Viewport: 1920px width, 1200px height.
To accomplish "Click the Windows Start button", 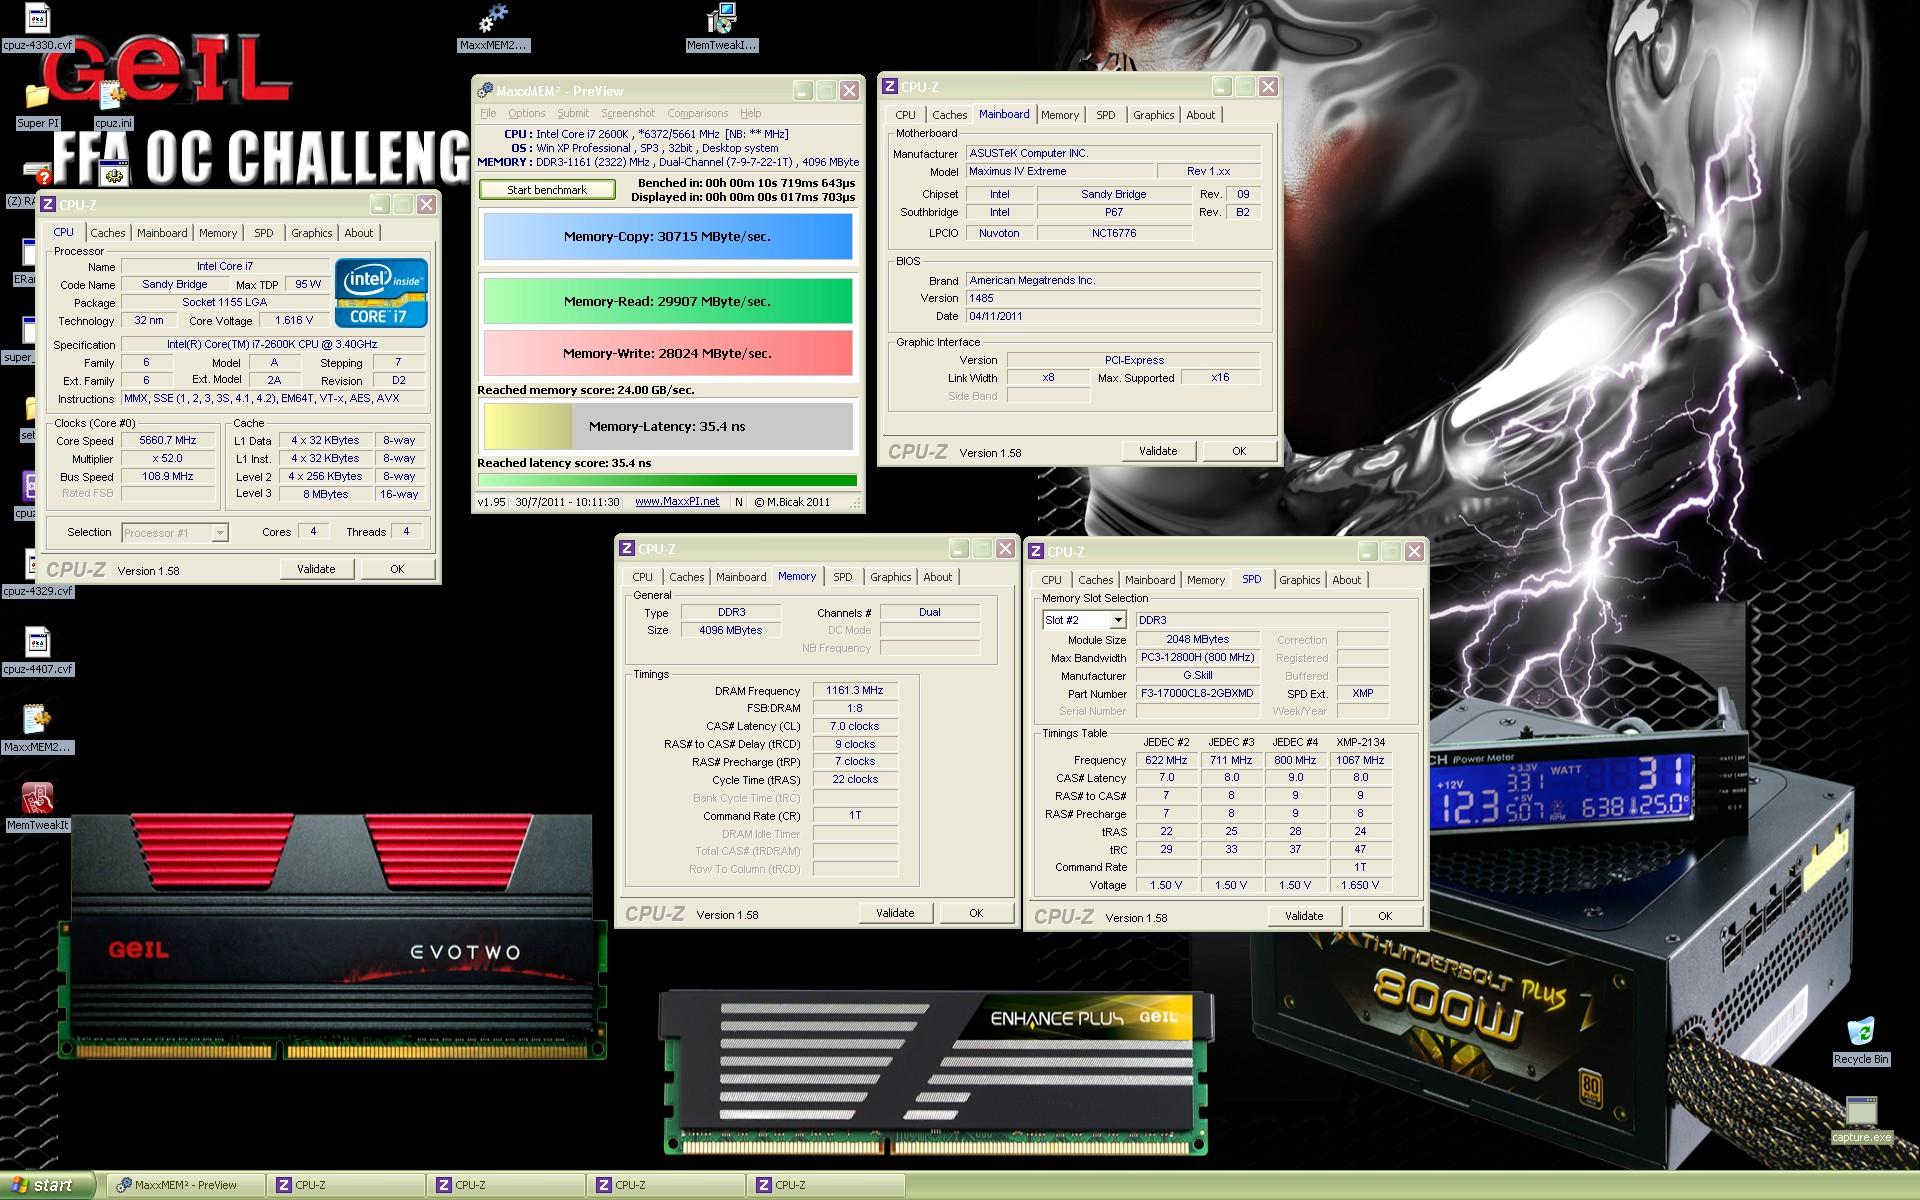I will tap(47, 1185).
